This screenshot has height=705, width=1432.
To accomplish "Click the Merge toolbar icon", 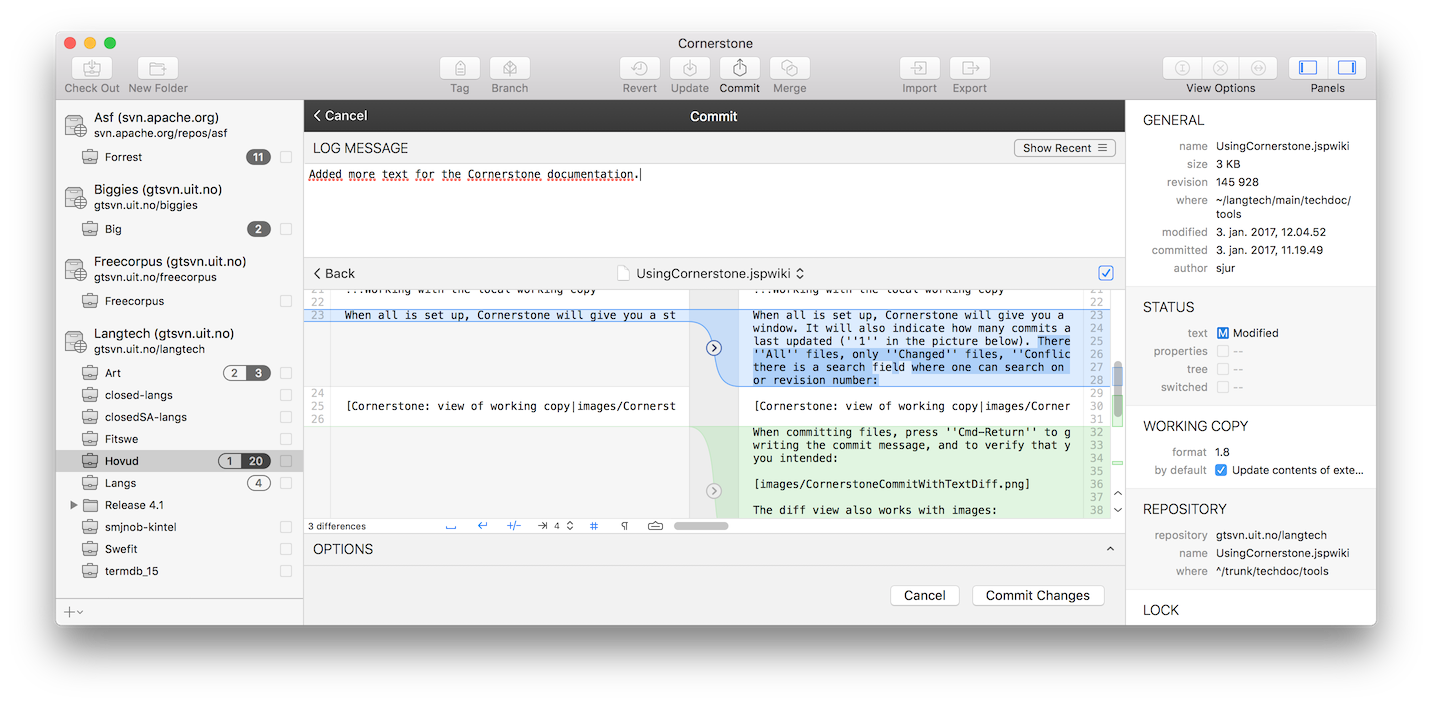I will pos(790,68).
